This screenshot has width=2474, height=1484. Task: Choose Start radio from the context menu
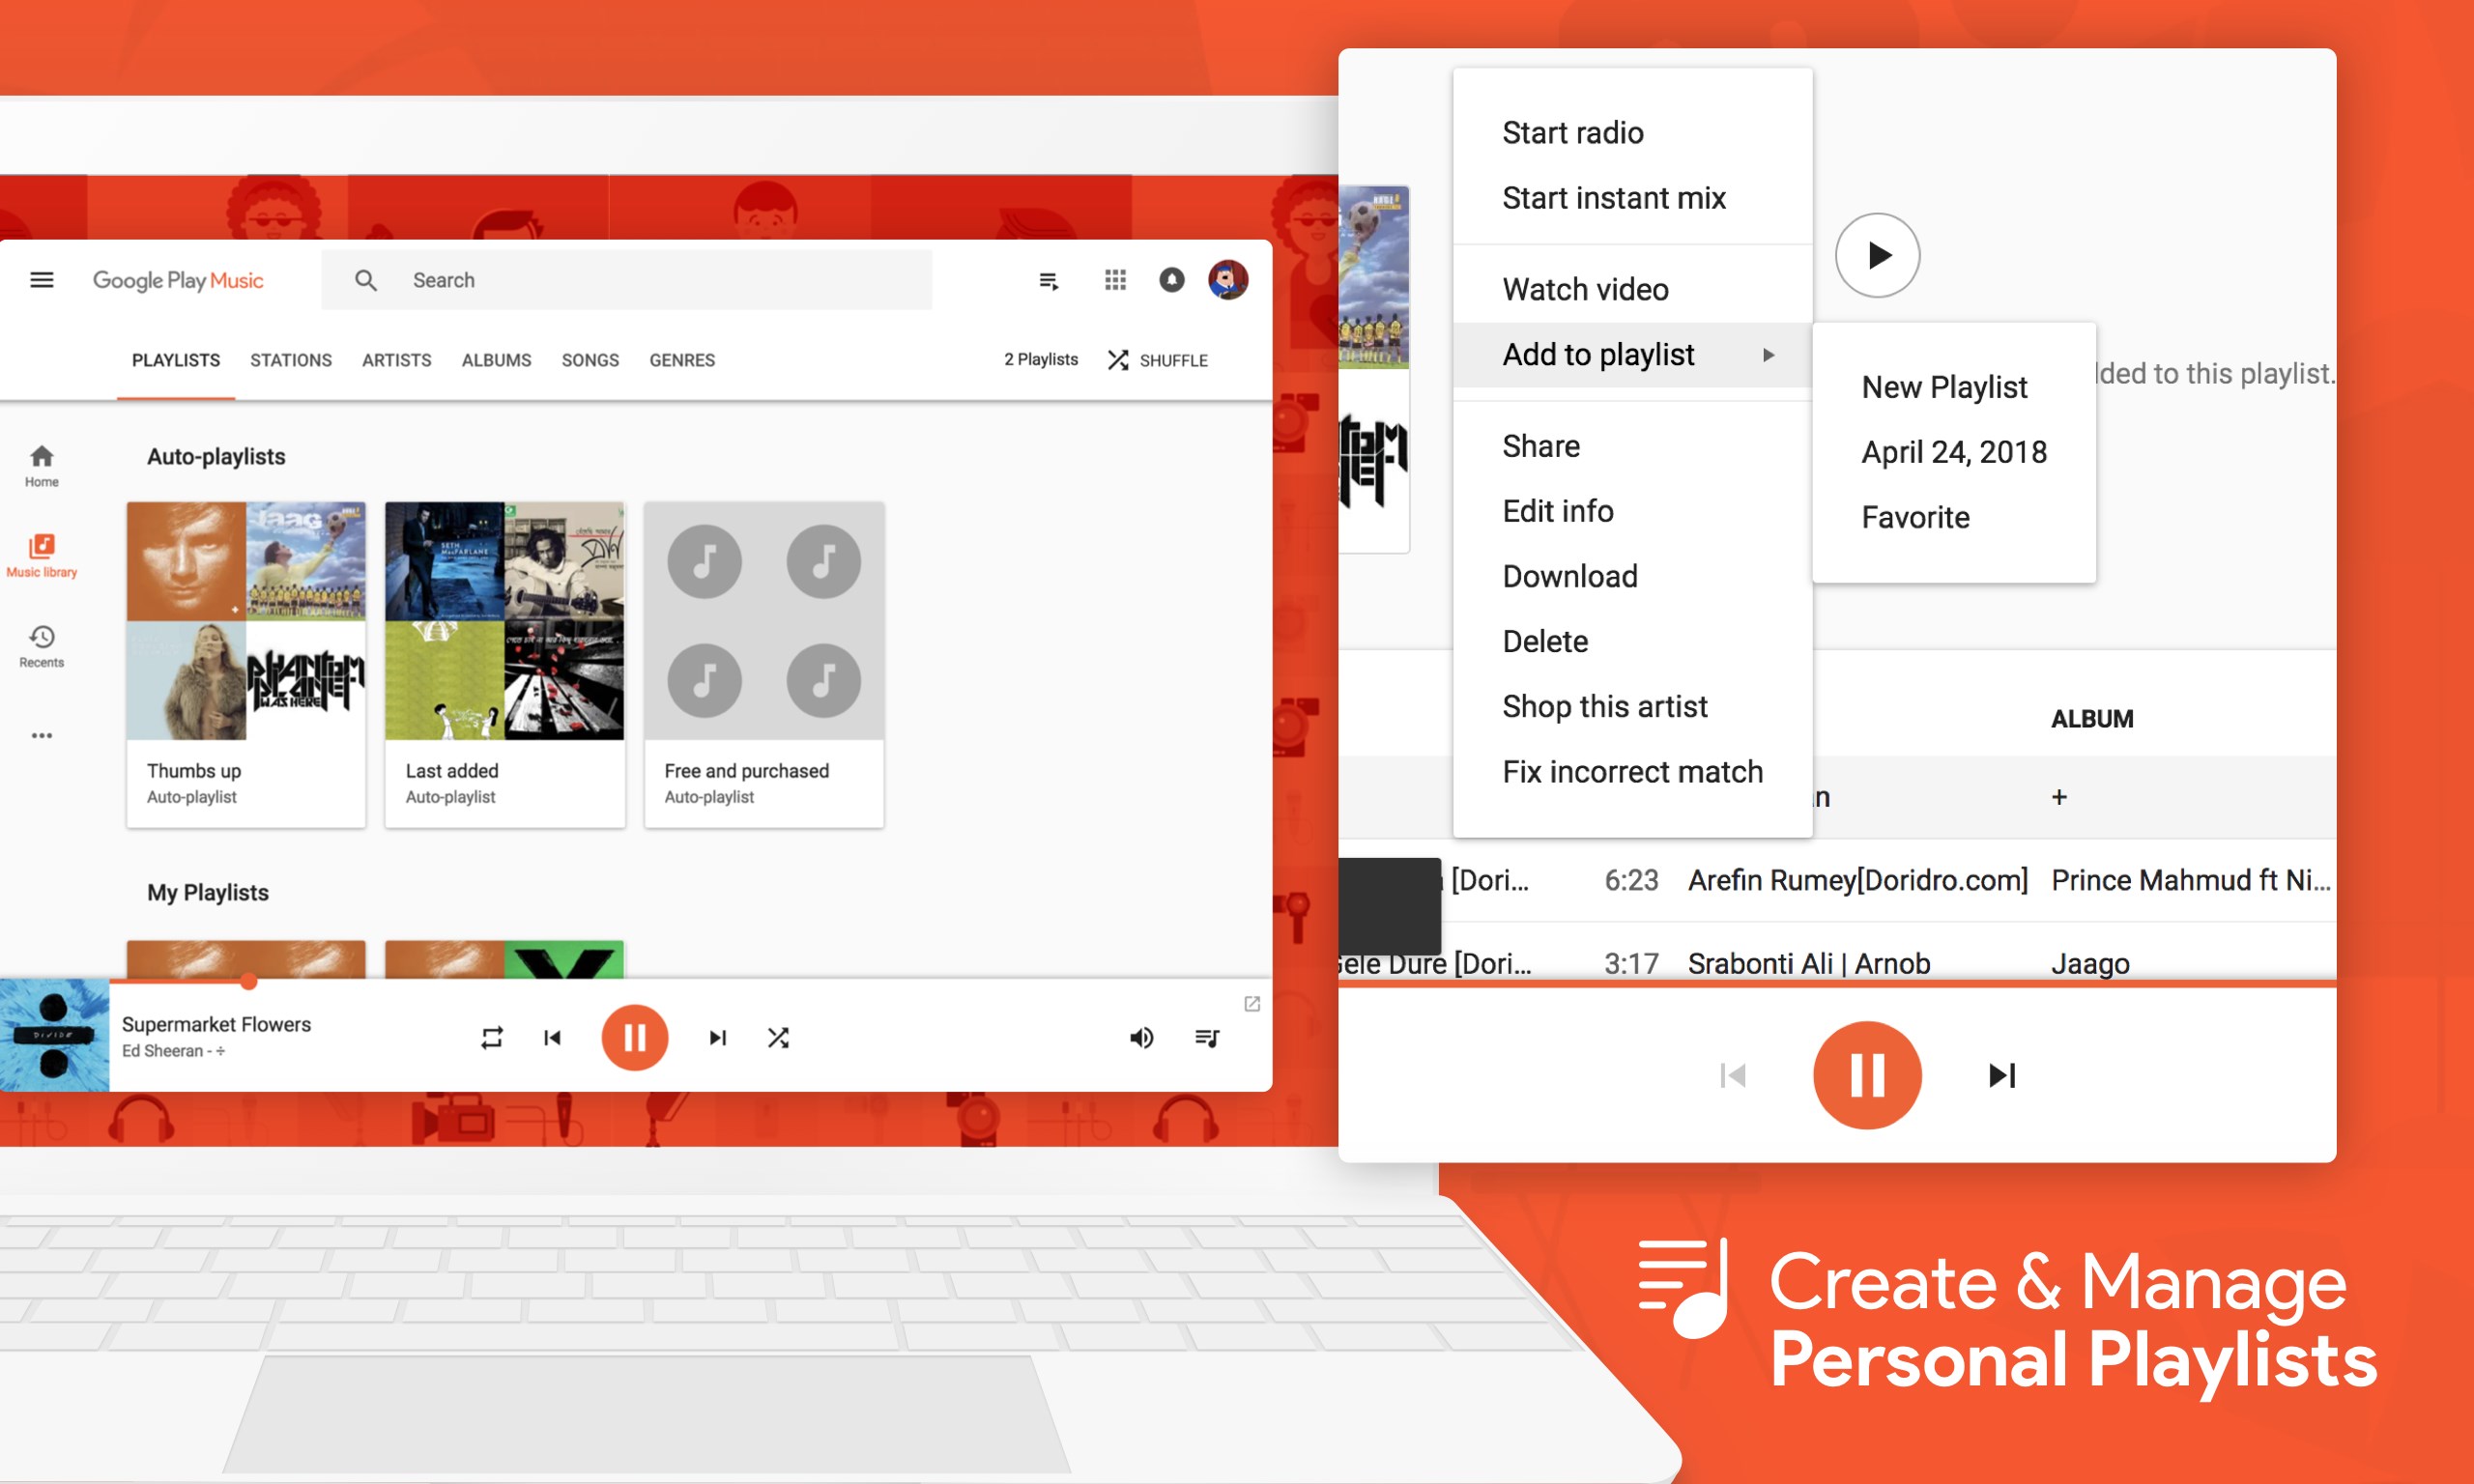click(1572, 133)
